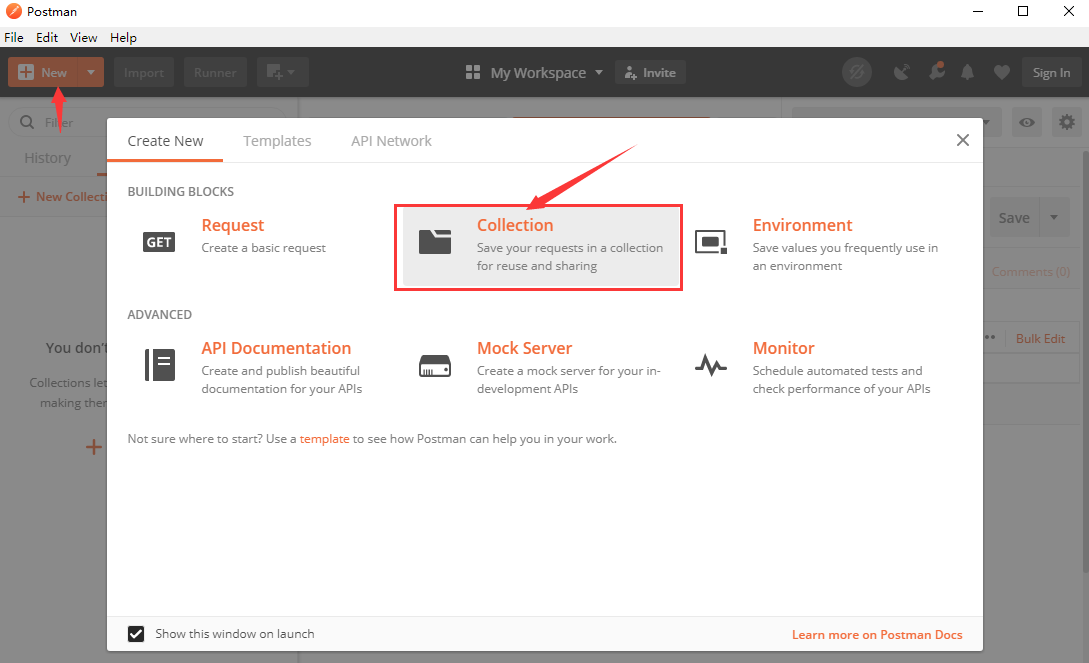Screen dimensions: 1089x663
Task: Click the heart icon in header
Action: point(1001,72)
